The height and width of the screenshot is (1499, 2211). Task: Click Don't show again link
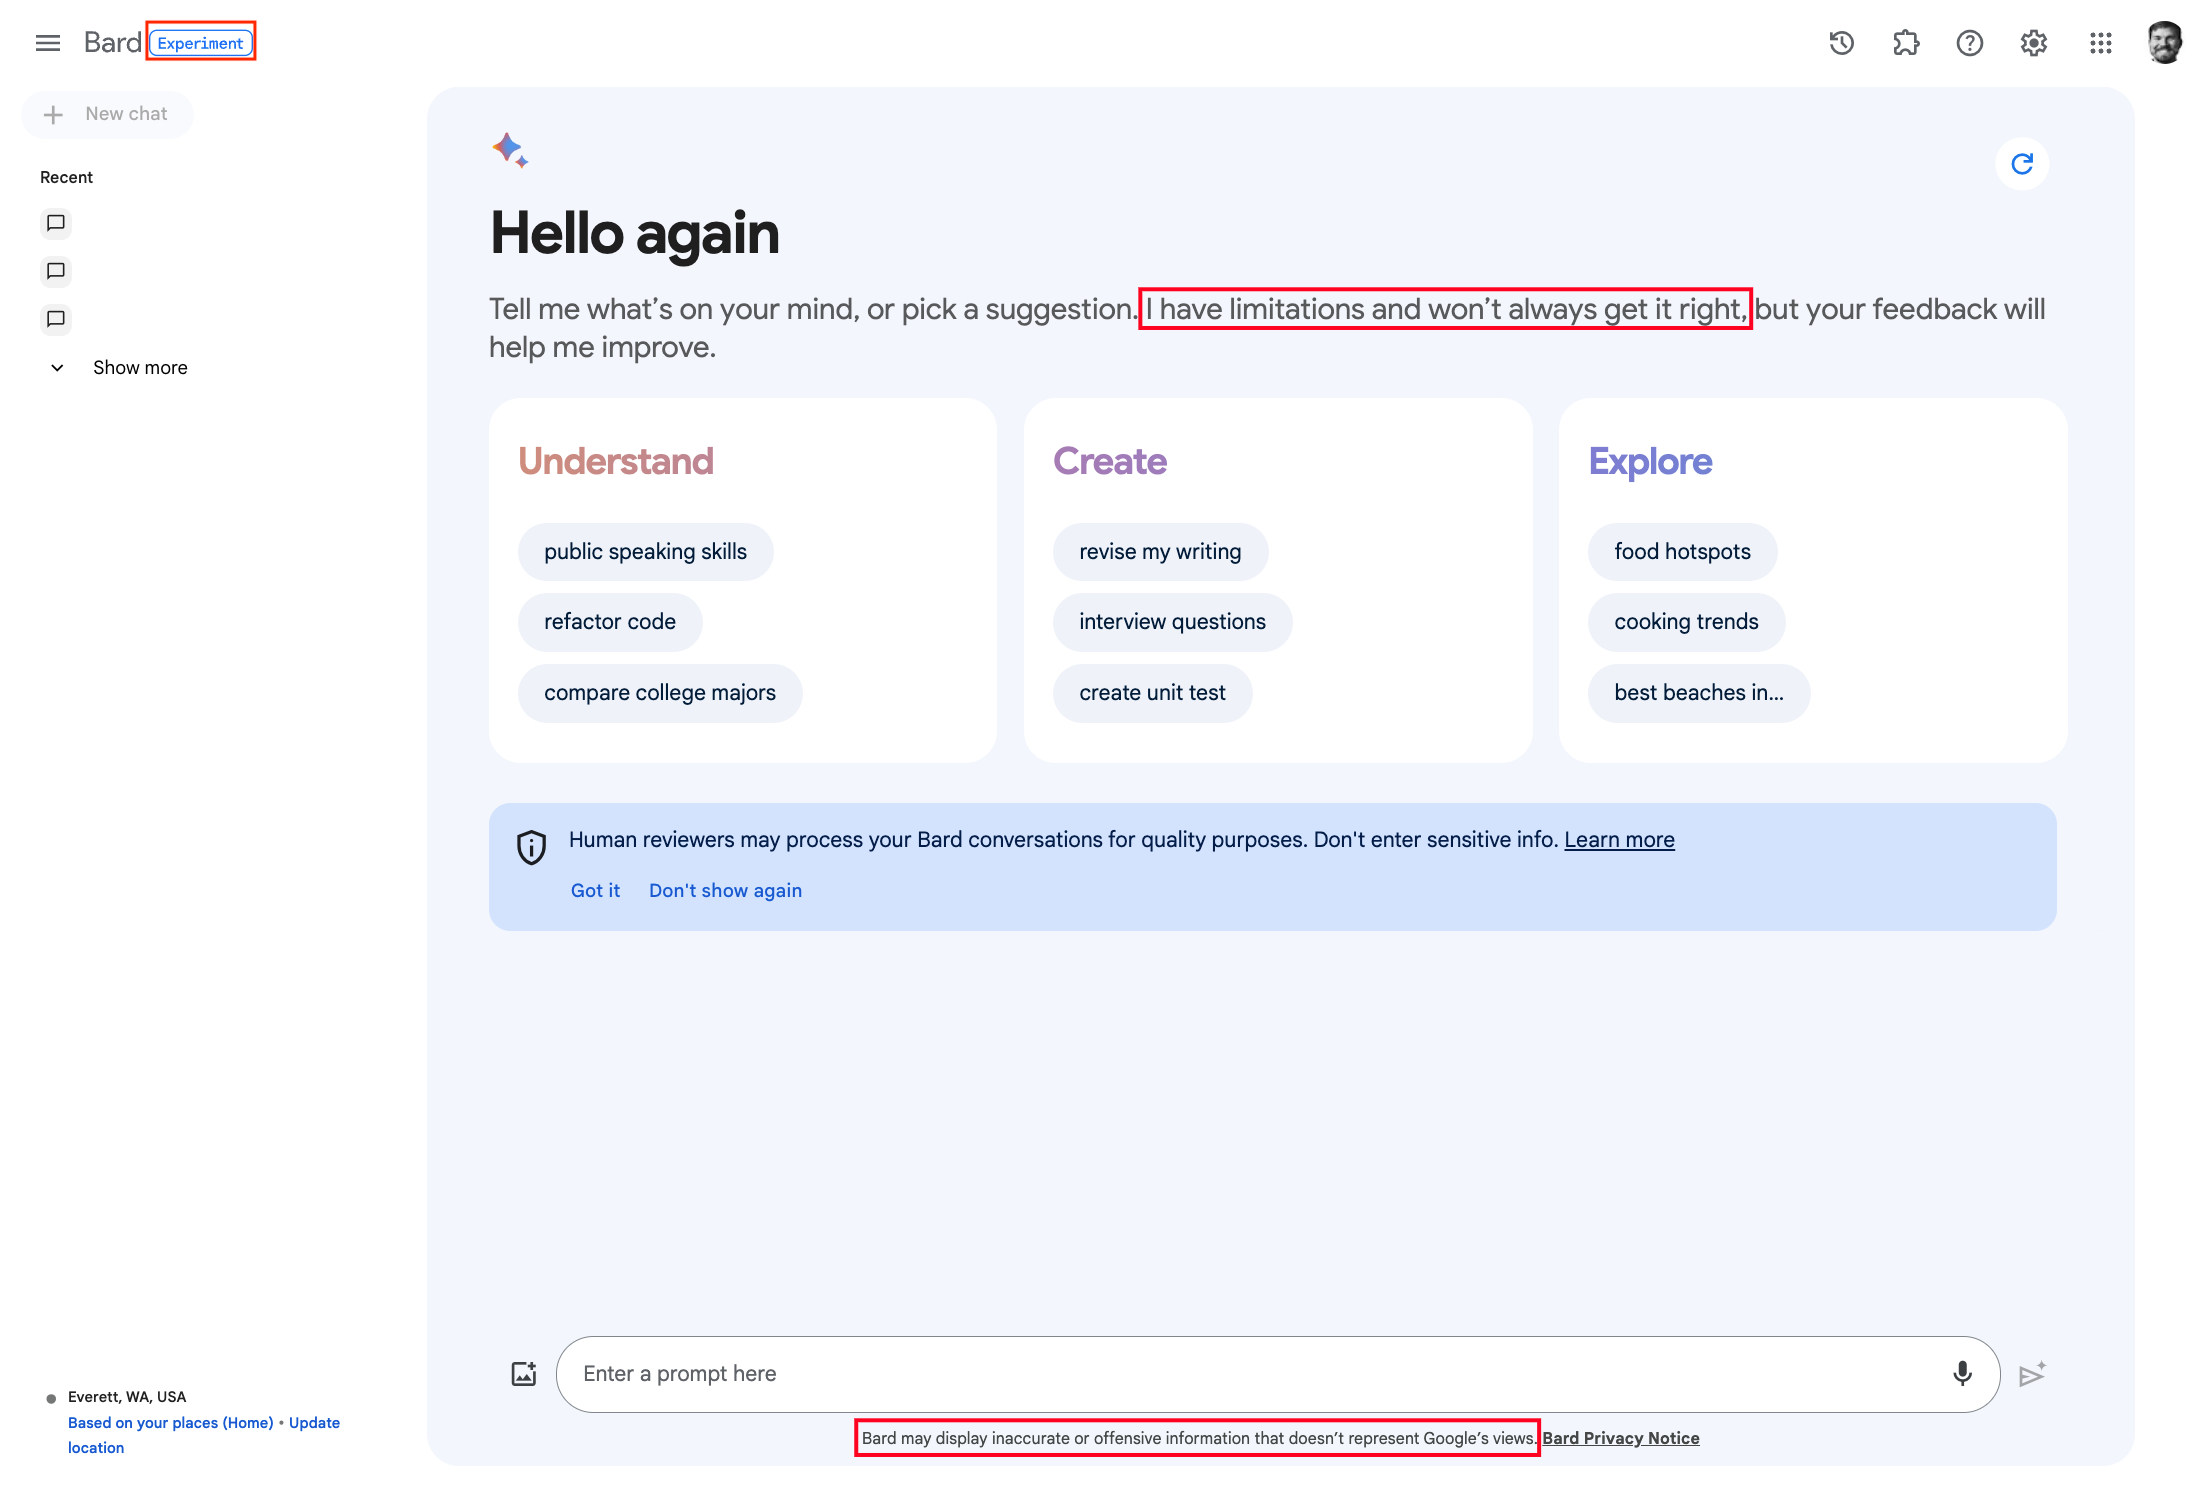(725, 890)
